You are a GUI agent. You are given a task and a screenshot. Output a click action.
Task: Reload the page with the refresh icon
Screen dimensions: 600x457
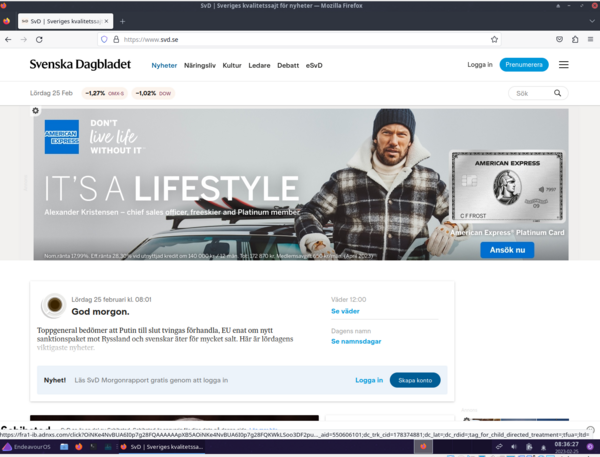(39, 39)
